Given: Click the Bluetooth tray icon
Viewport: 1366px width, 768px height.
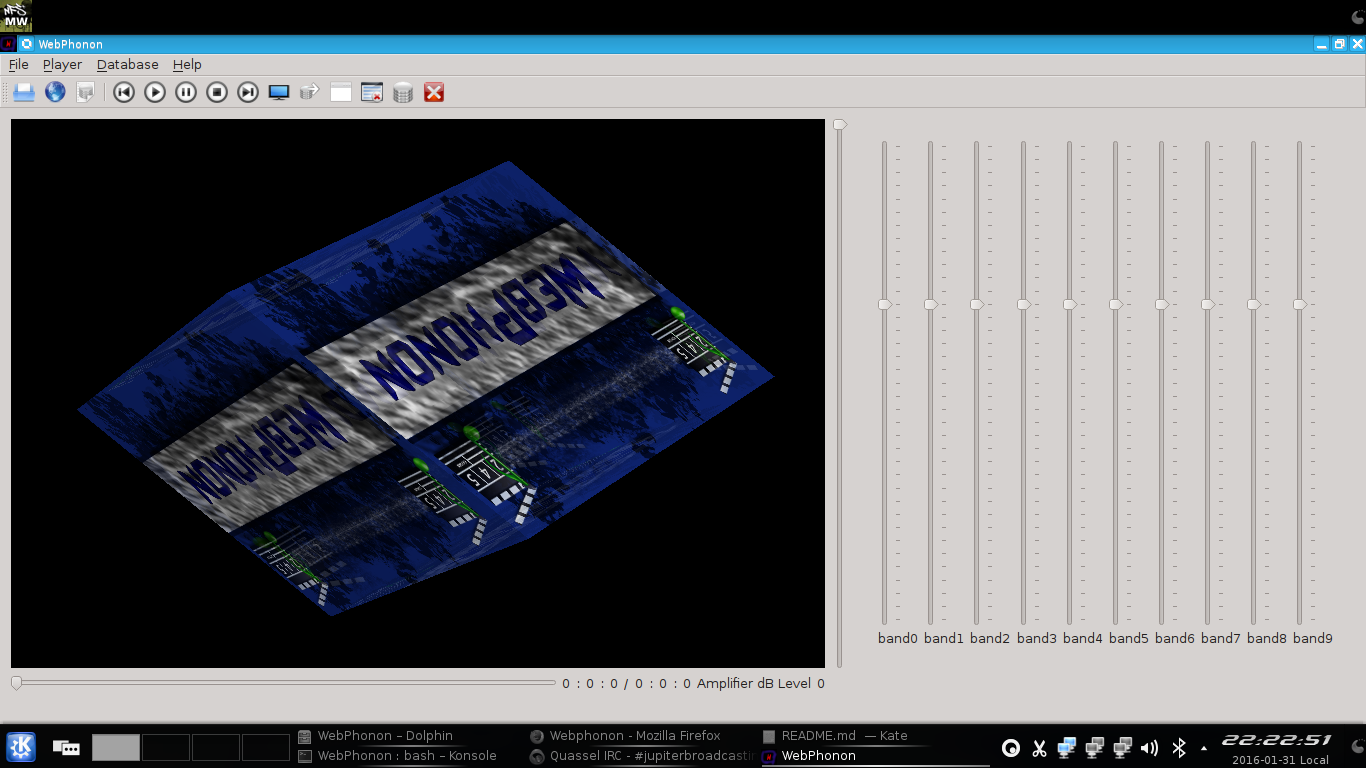Looking at the screenshot, I should coord(1178,747).
